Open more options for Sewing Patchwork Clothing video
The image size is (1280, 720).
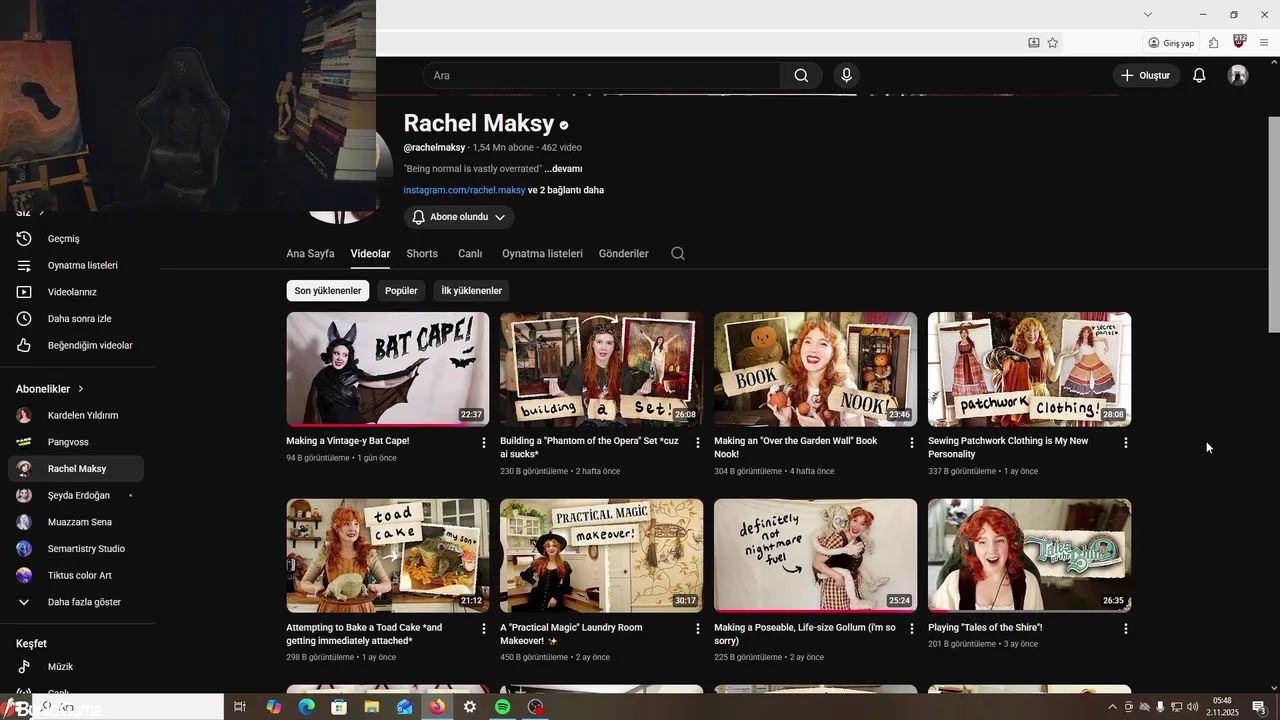[1126, 442]
